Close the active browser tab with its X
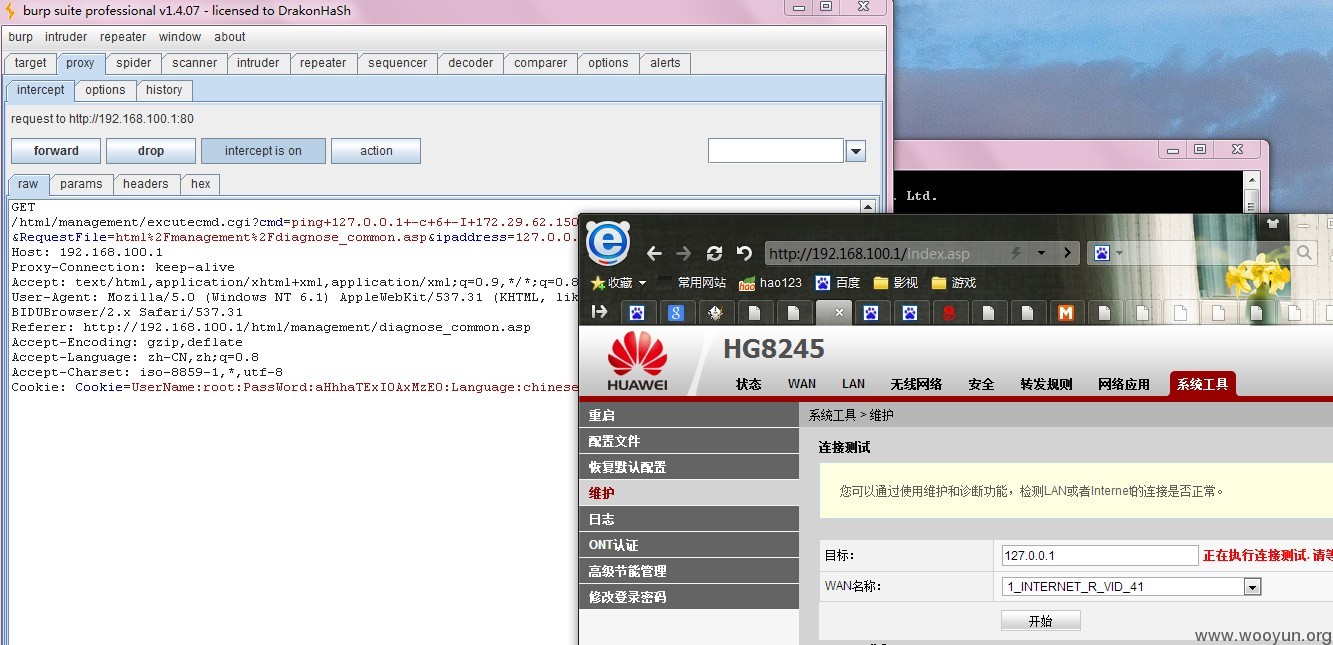Image resolution: width=1333 pixels, height=645 pixels. [x=840, y=313]
